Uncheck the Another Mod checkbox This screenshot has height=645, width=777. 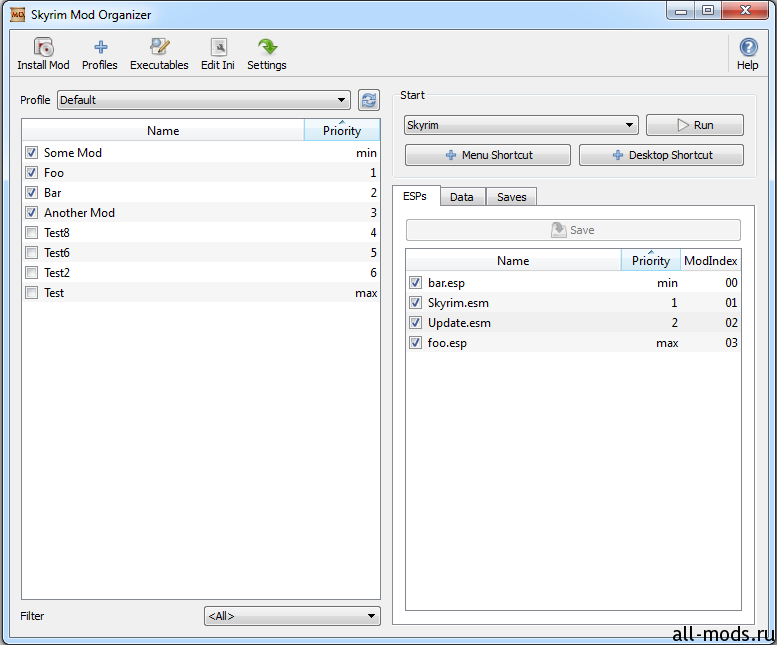(31, 213)
